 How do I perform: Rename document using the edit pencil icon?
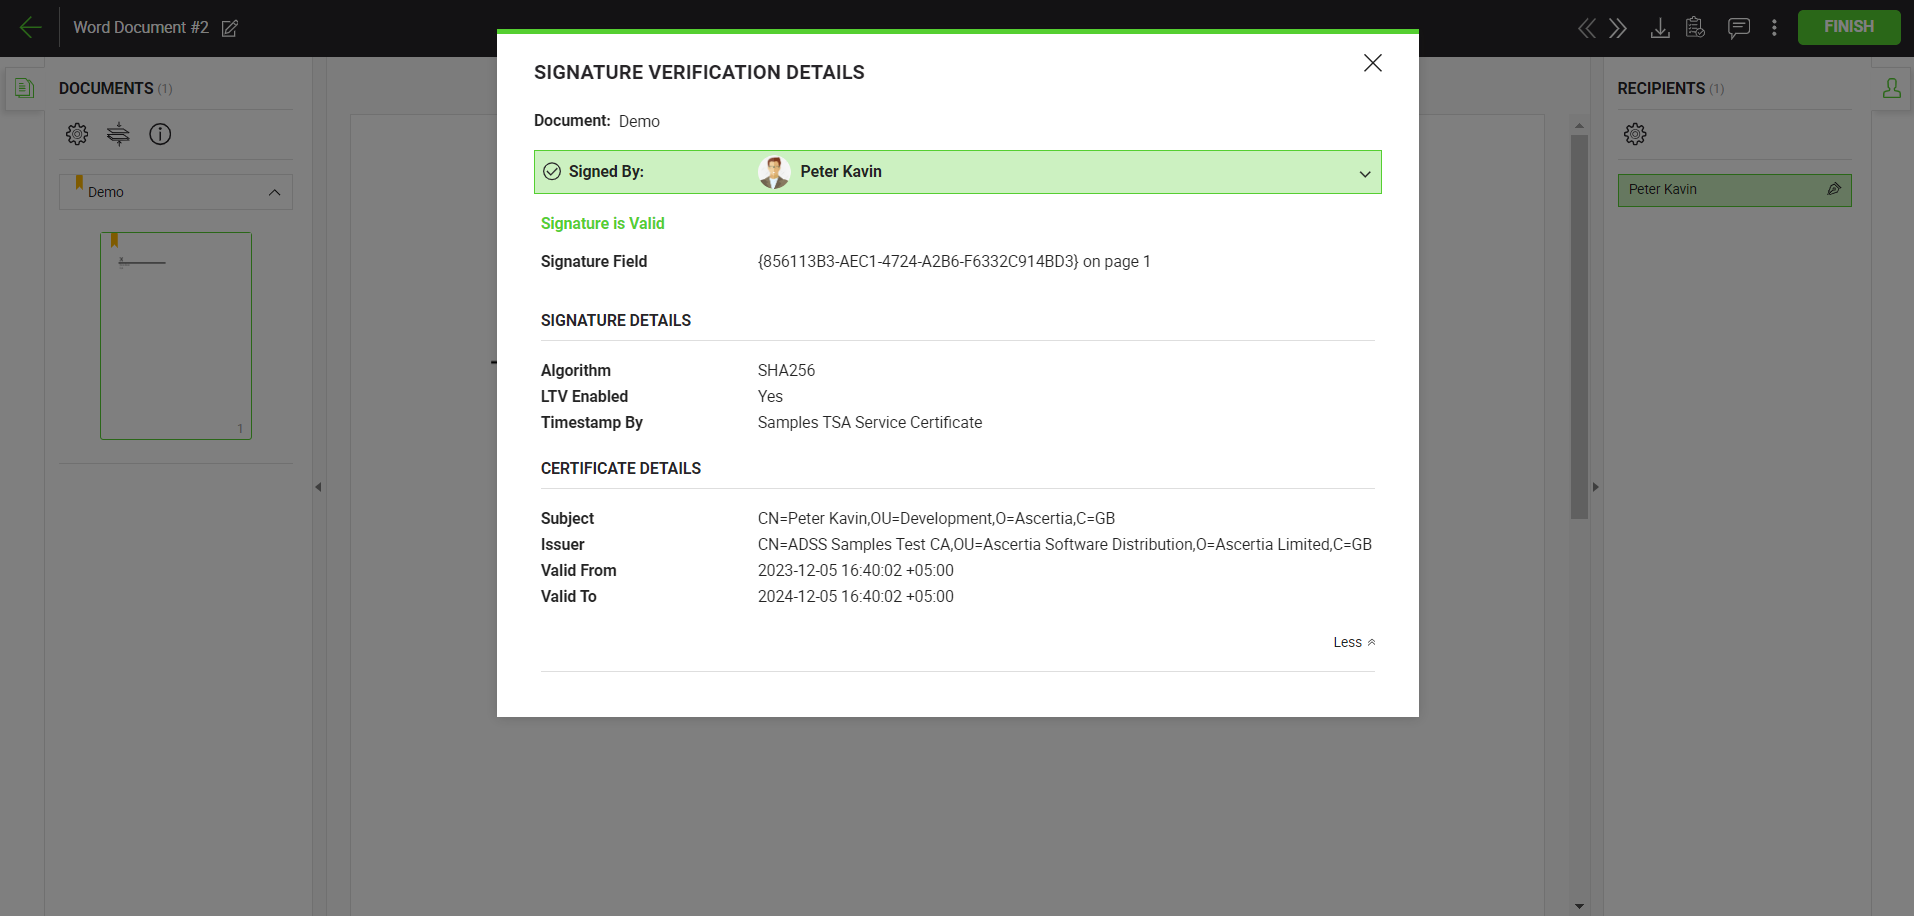229,28
